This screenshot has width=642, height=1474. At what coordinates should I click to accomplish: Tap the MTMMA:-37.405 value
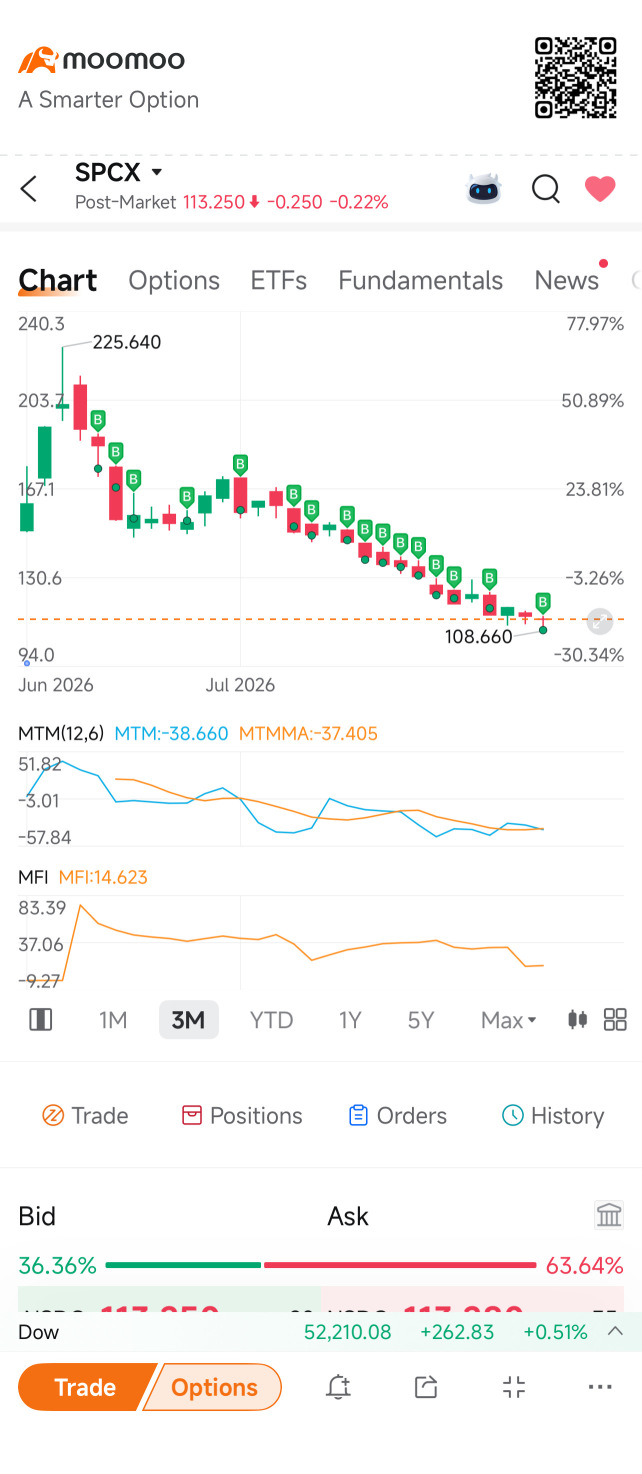coord(308,734)
